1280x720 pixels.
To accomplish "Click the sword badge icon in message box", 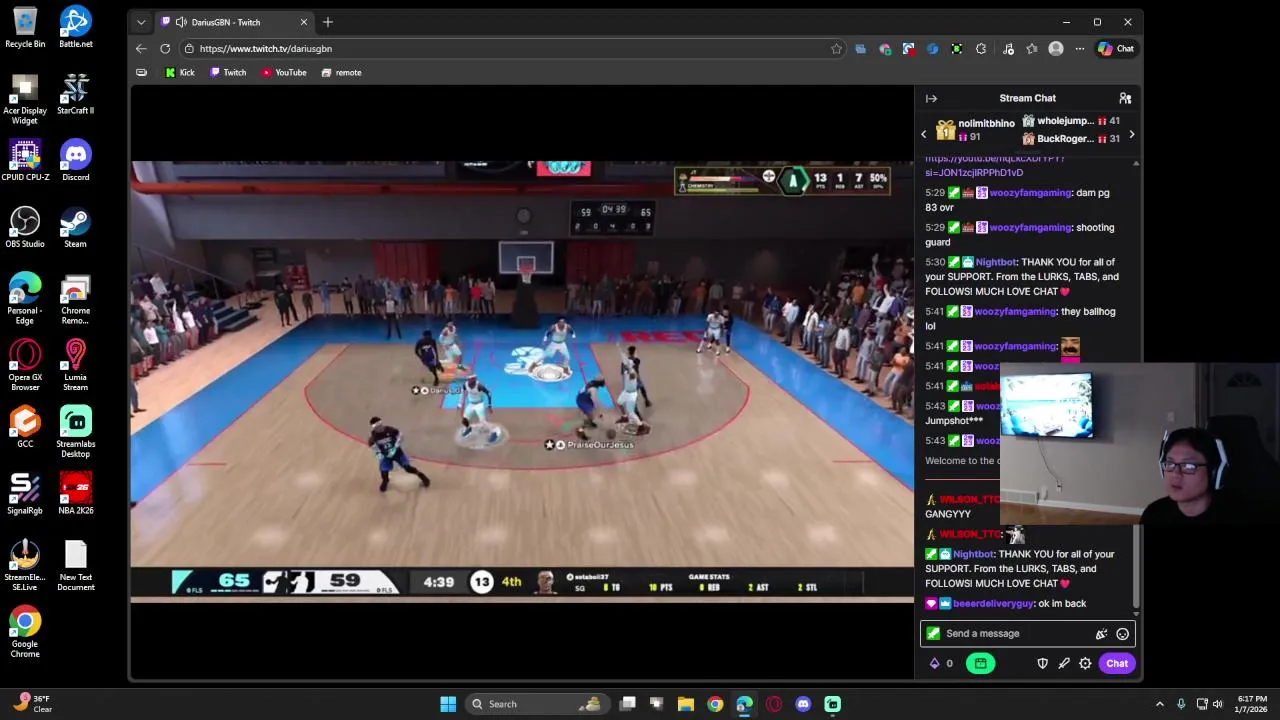I will click(933, 633).
